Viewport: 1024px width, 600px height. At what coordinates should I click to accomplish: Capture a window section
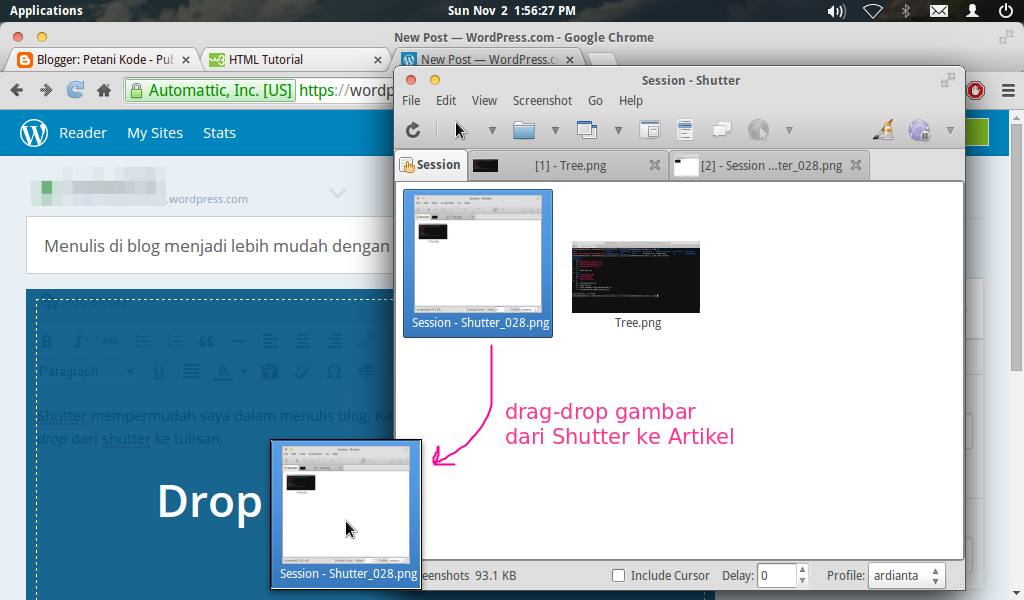point(650,129)
